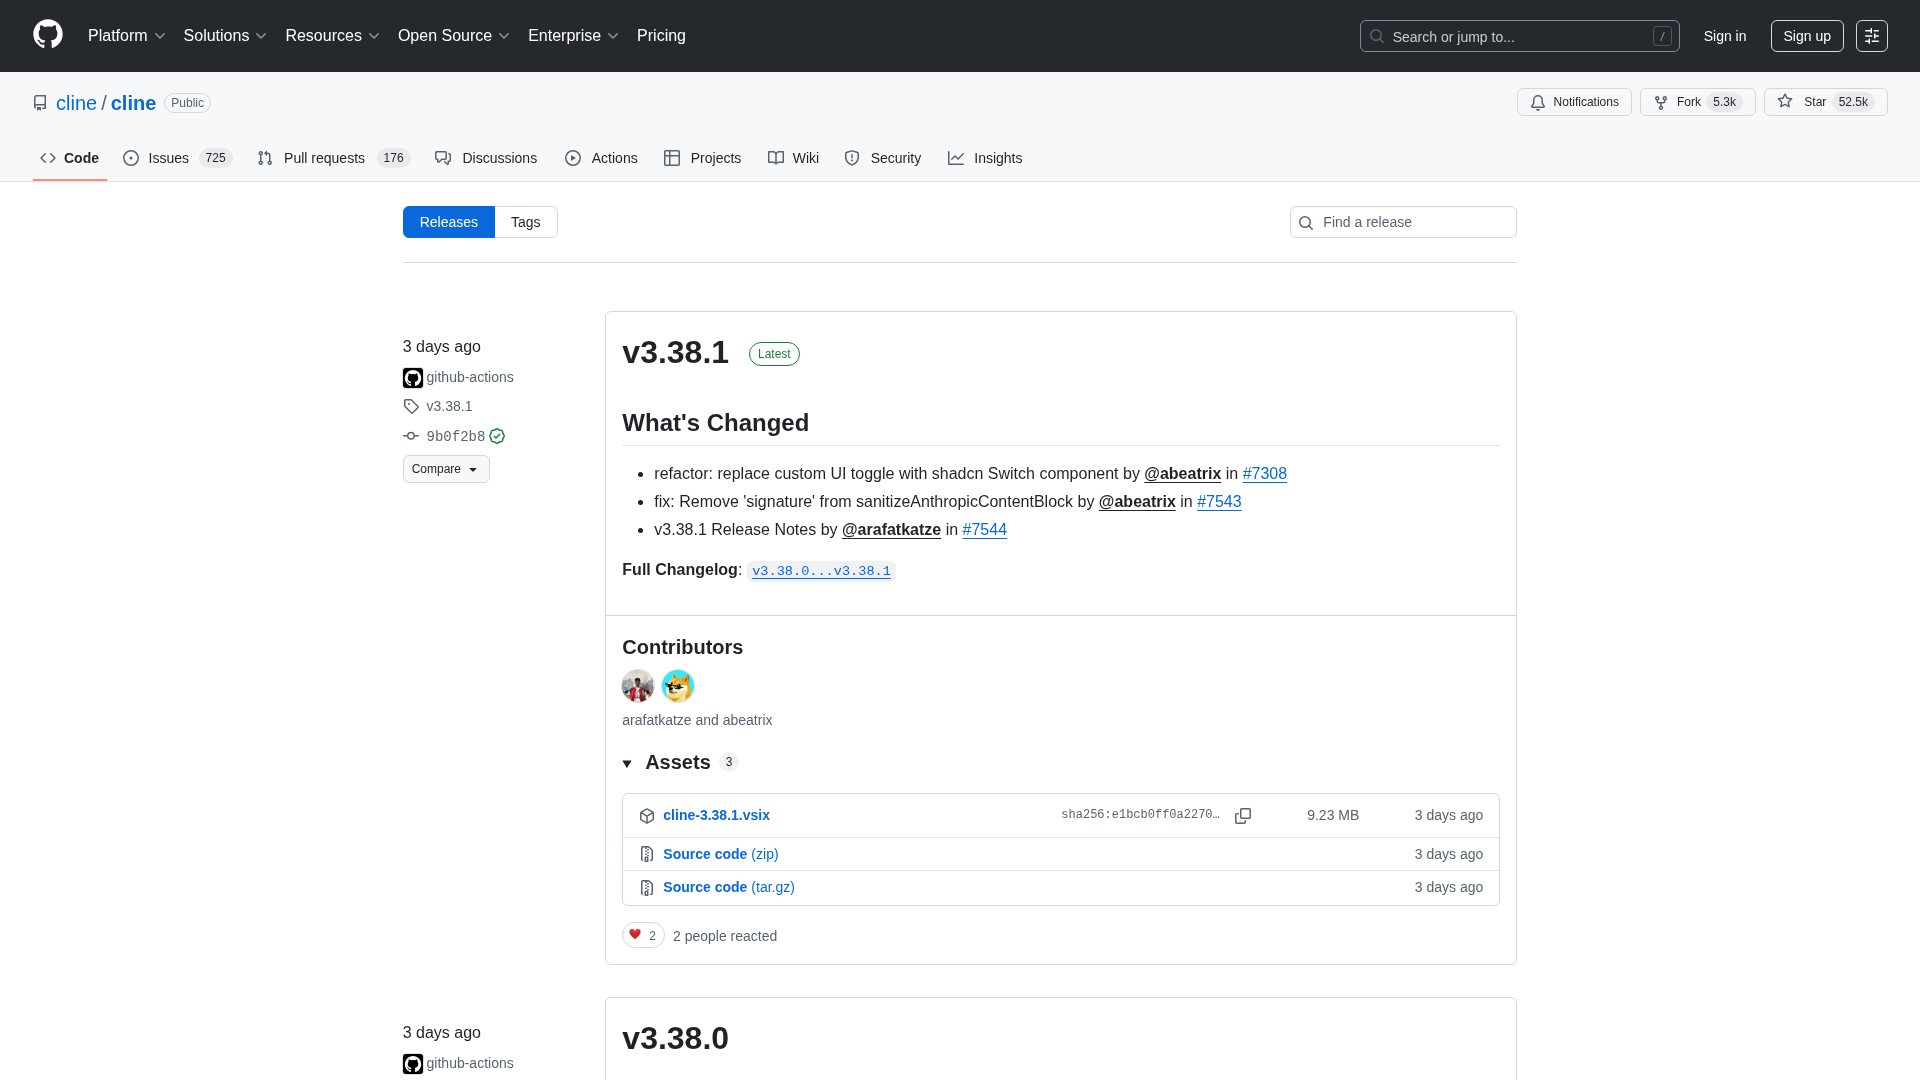Expand the Platform menu
Screen dimensions: 1920x1080
pyautogui.click(x=126, y=36)
